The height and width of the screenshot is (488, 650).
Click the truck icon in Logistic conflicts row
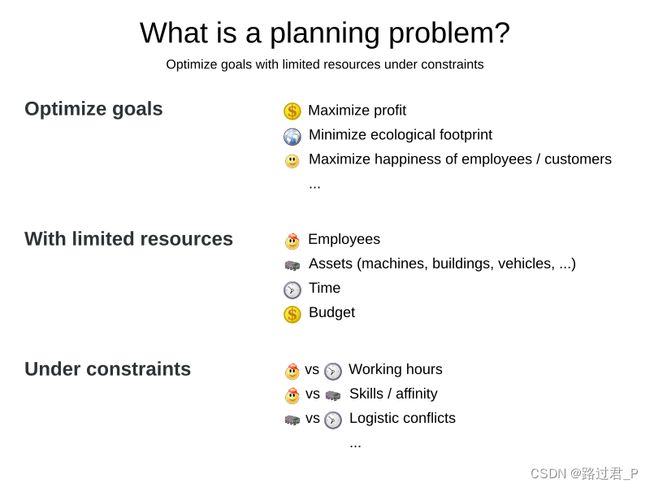[x=292, y=420]
